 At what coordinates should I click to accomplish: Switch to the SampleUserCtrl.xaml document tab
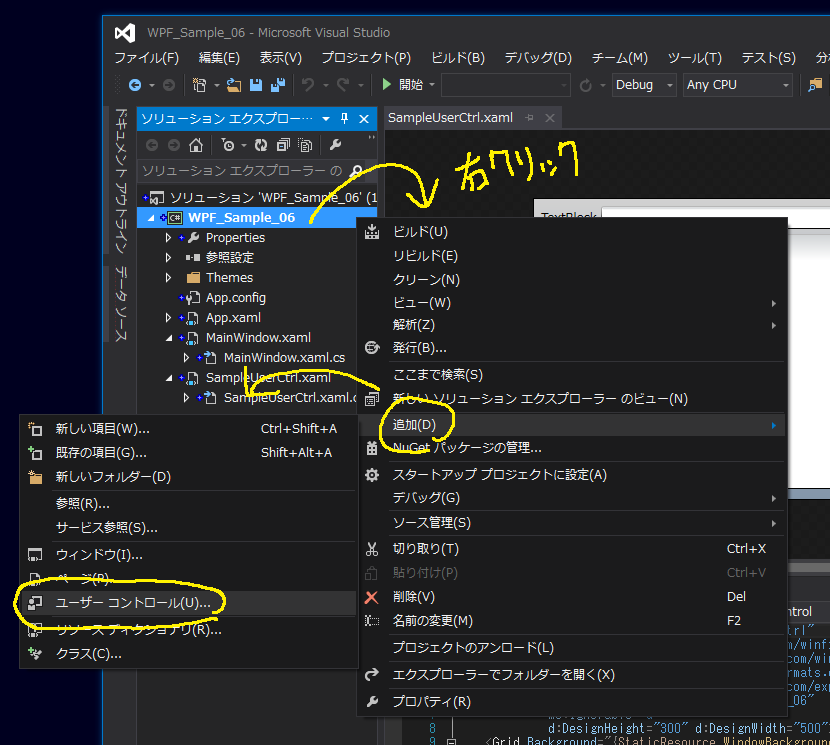(x=450, y=118)
